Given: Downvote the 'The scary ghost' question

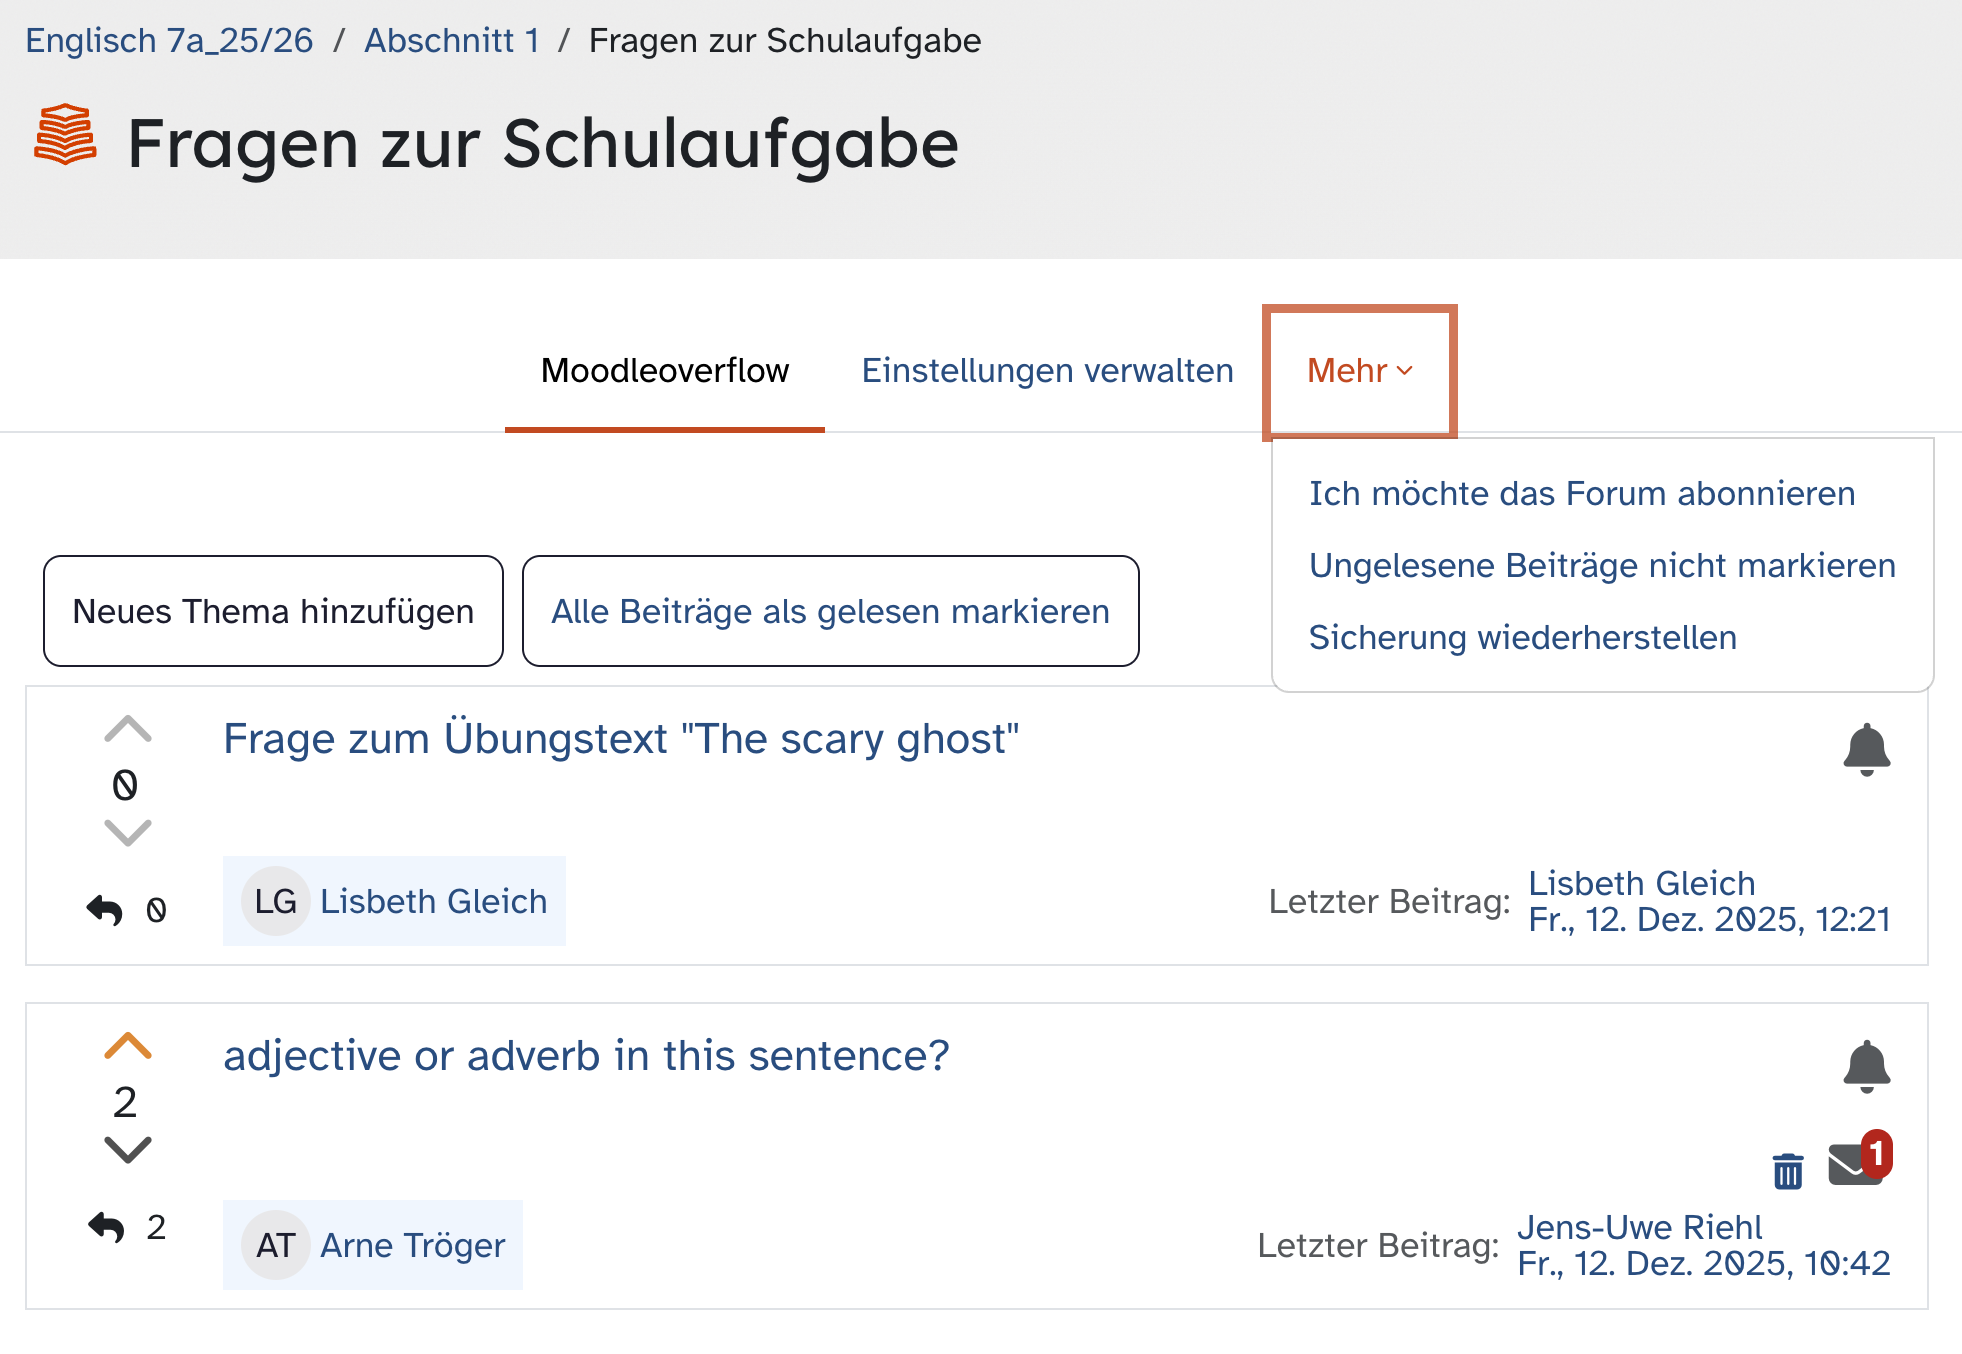Looking at the screenshot, I should point(128,833).
